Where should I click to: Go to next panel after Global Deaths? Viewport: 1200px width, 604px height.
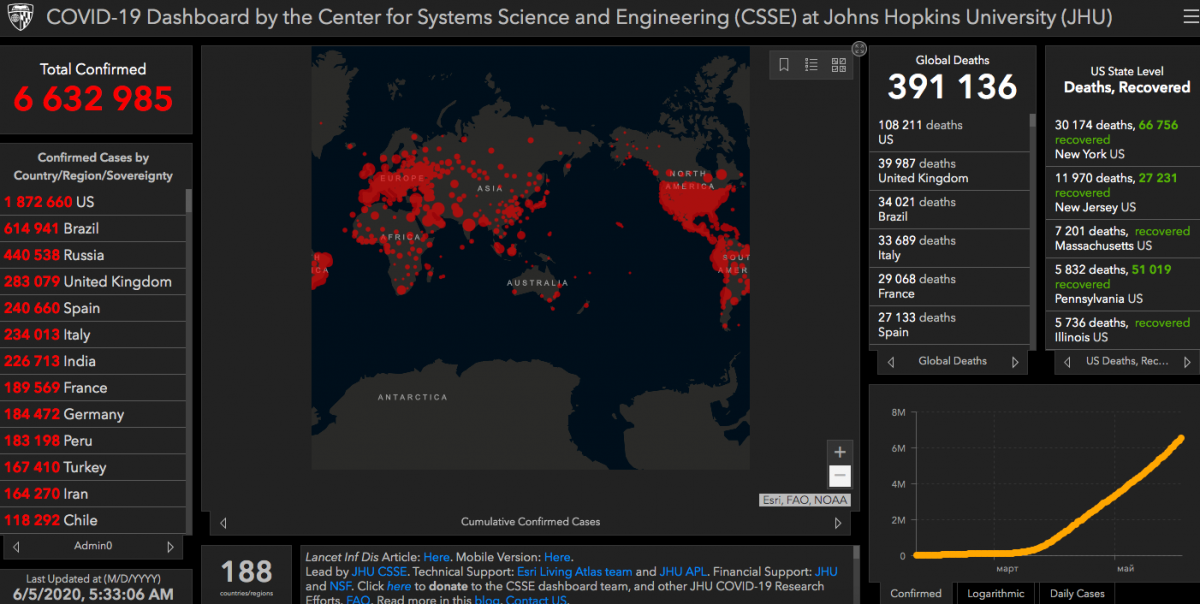1015,362
